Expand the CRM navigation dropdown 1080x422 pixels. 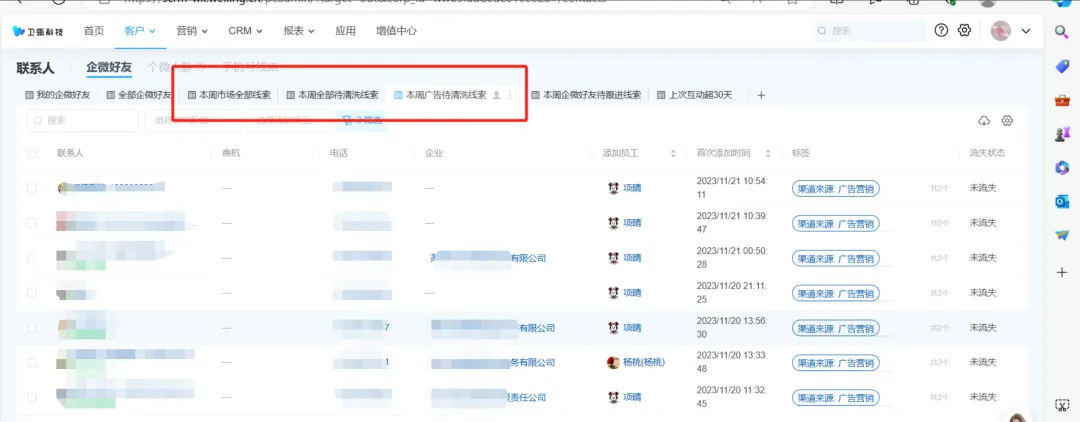click(x=245, y=31)
